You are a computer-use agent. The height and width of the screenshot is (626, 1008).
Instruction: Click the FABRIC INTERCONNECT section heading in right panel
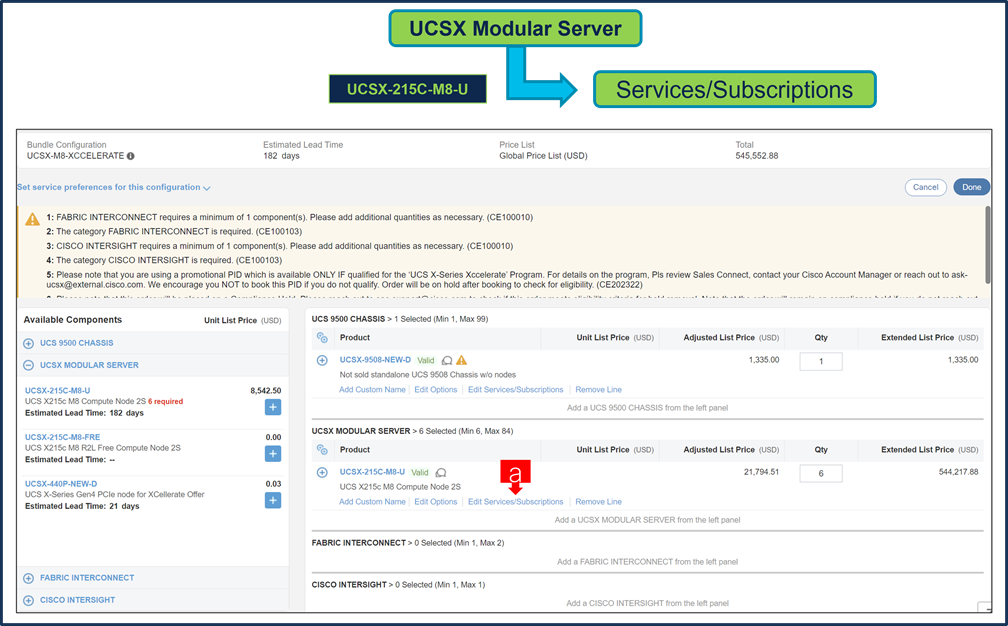point(359,543)
